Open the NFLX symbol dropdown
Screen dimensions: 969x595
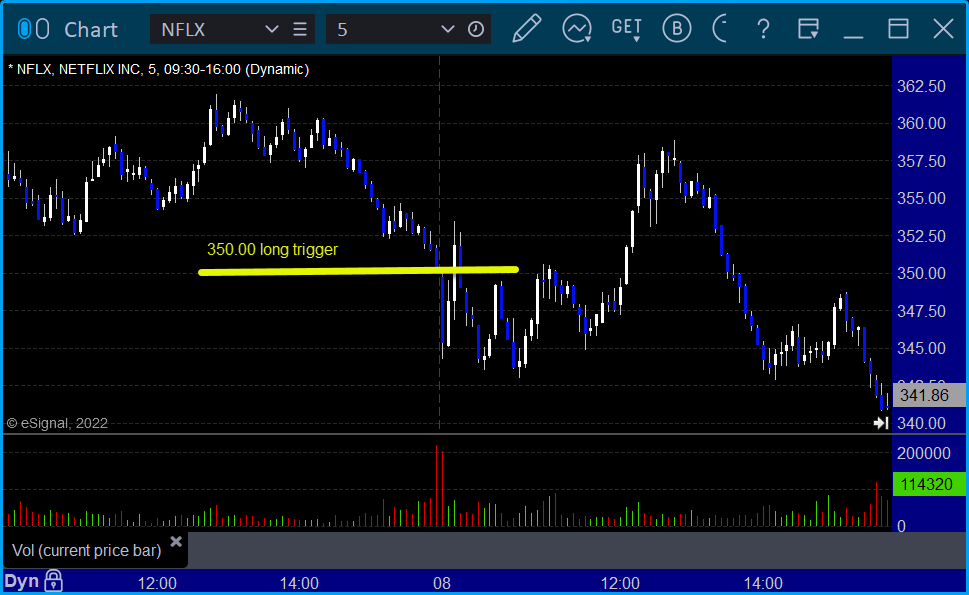(x=271, y=29)
